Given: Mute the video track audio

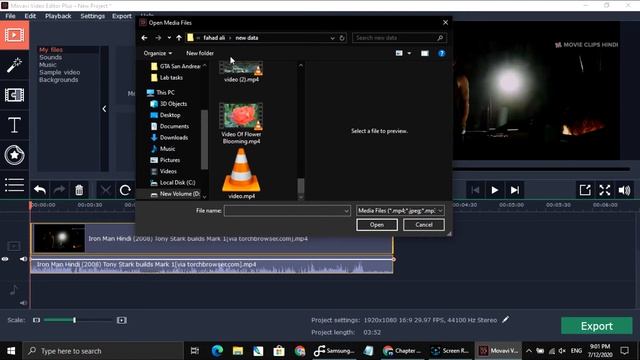Looking at the screenshot, I should (x=23, y=259).
